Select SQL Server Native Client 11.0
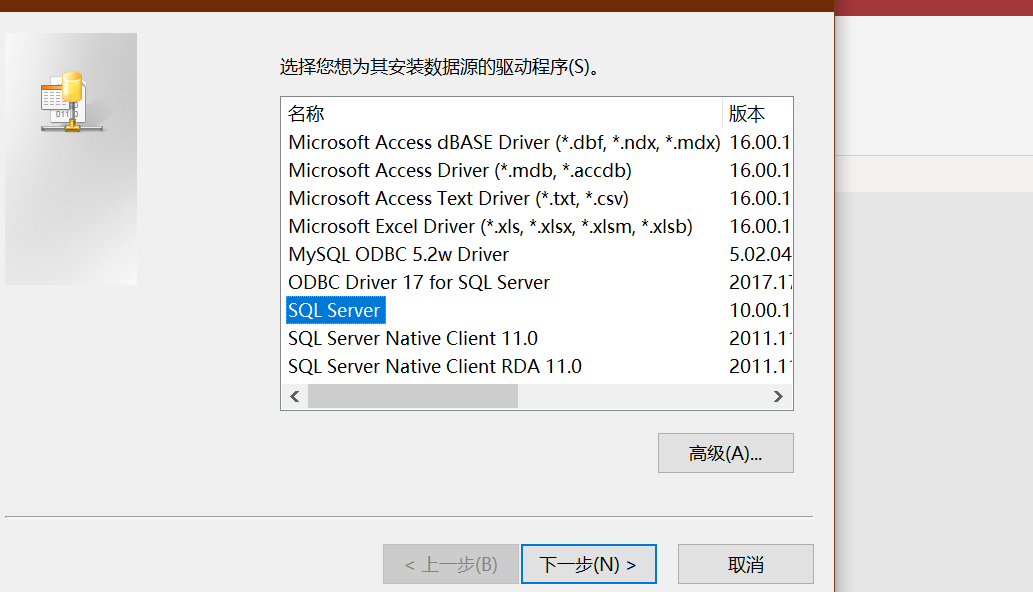 pyautogui.click(x=413, y=338)
